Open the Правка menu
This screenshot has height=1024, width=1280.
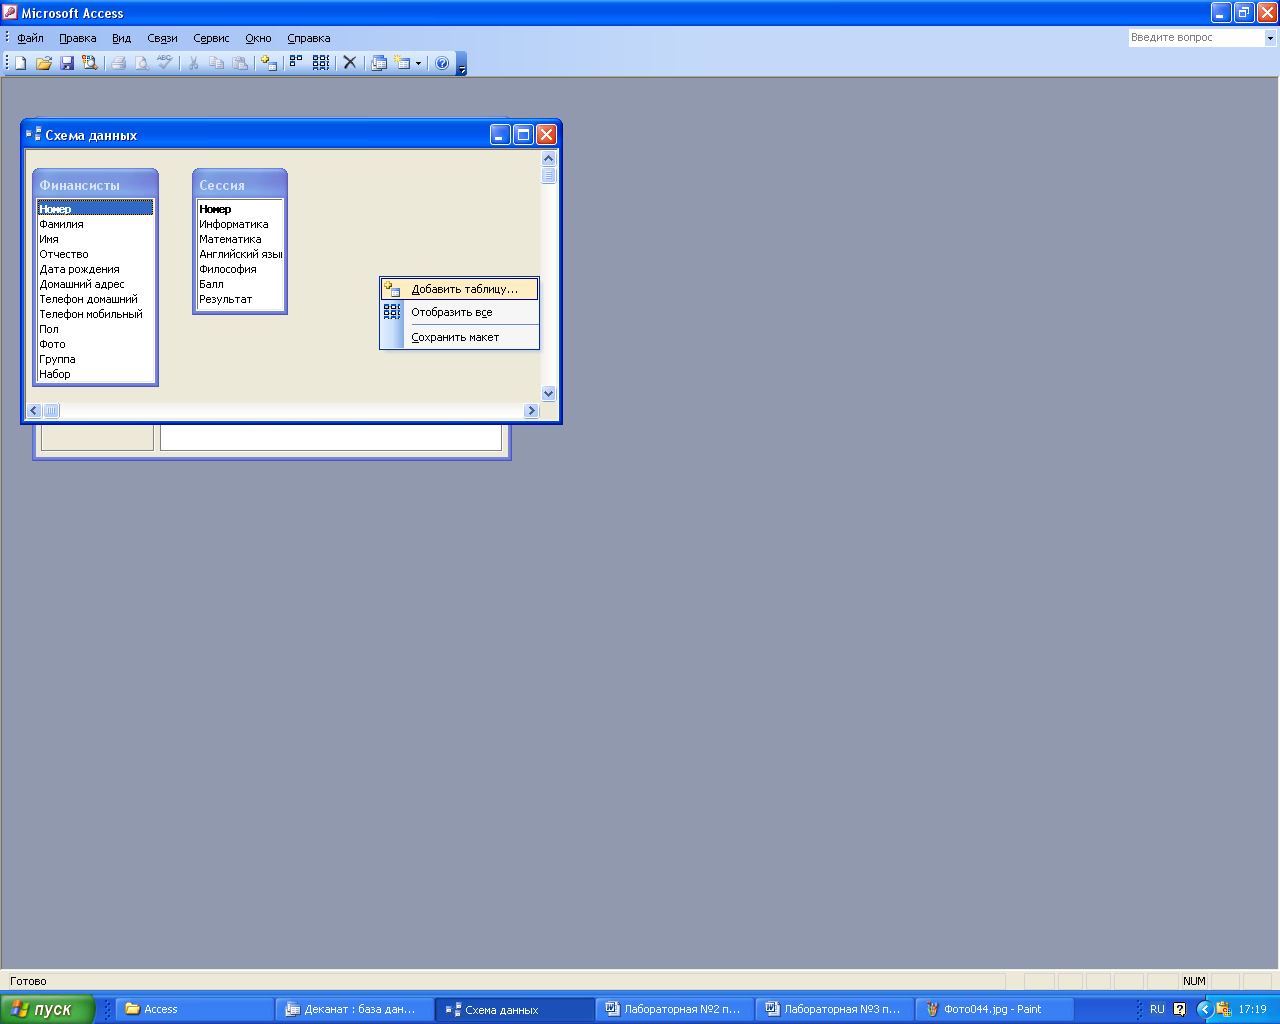pyautogui.click(x=77, y=38)
